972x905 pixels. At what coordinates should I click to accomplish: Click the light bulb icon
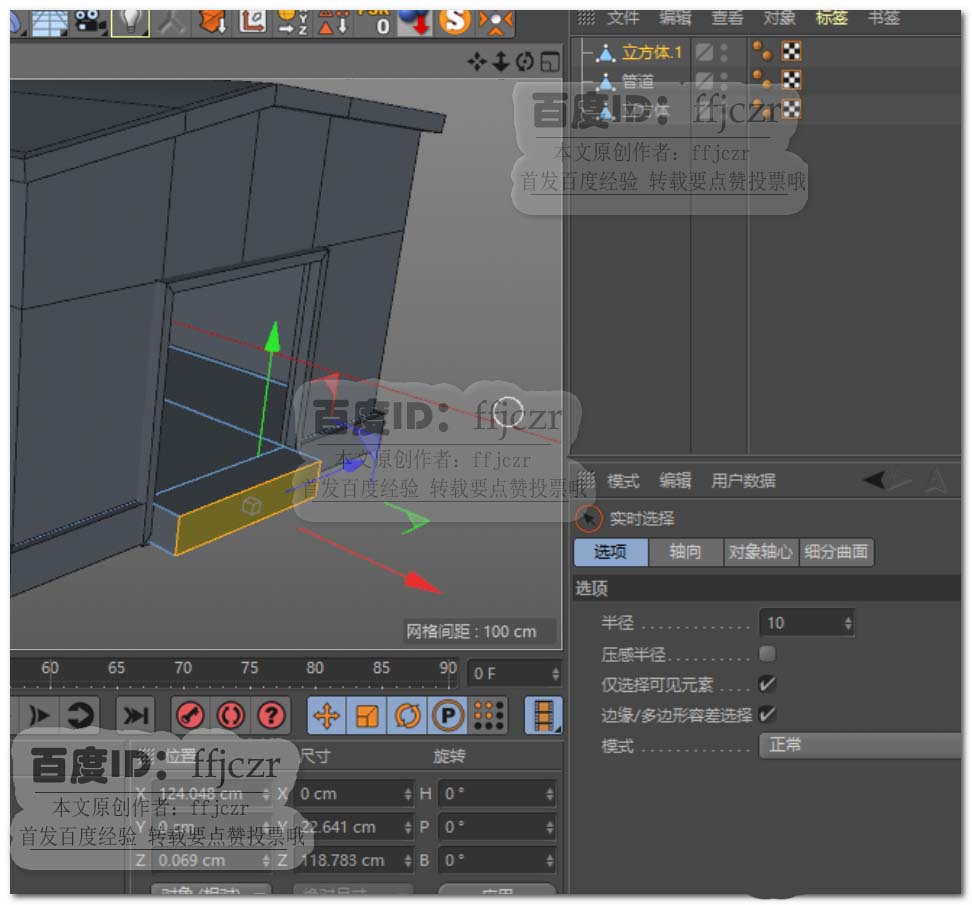[x=130, y=22]
